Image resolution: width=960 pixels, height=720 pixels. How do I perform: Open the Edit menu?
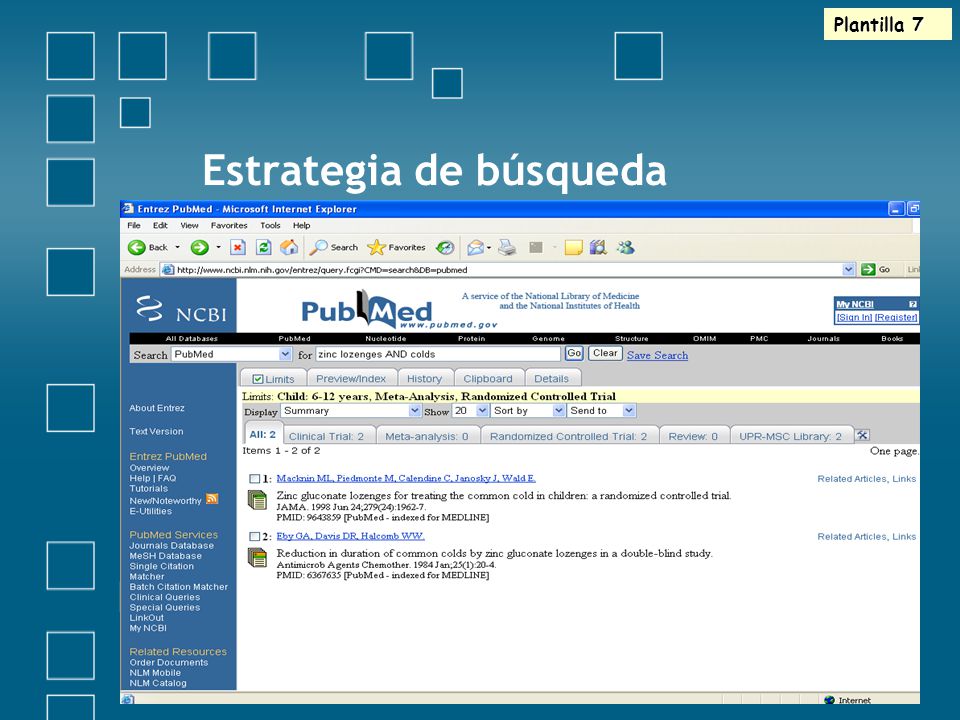pos(160,225)
